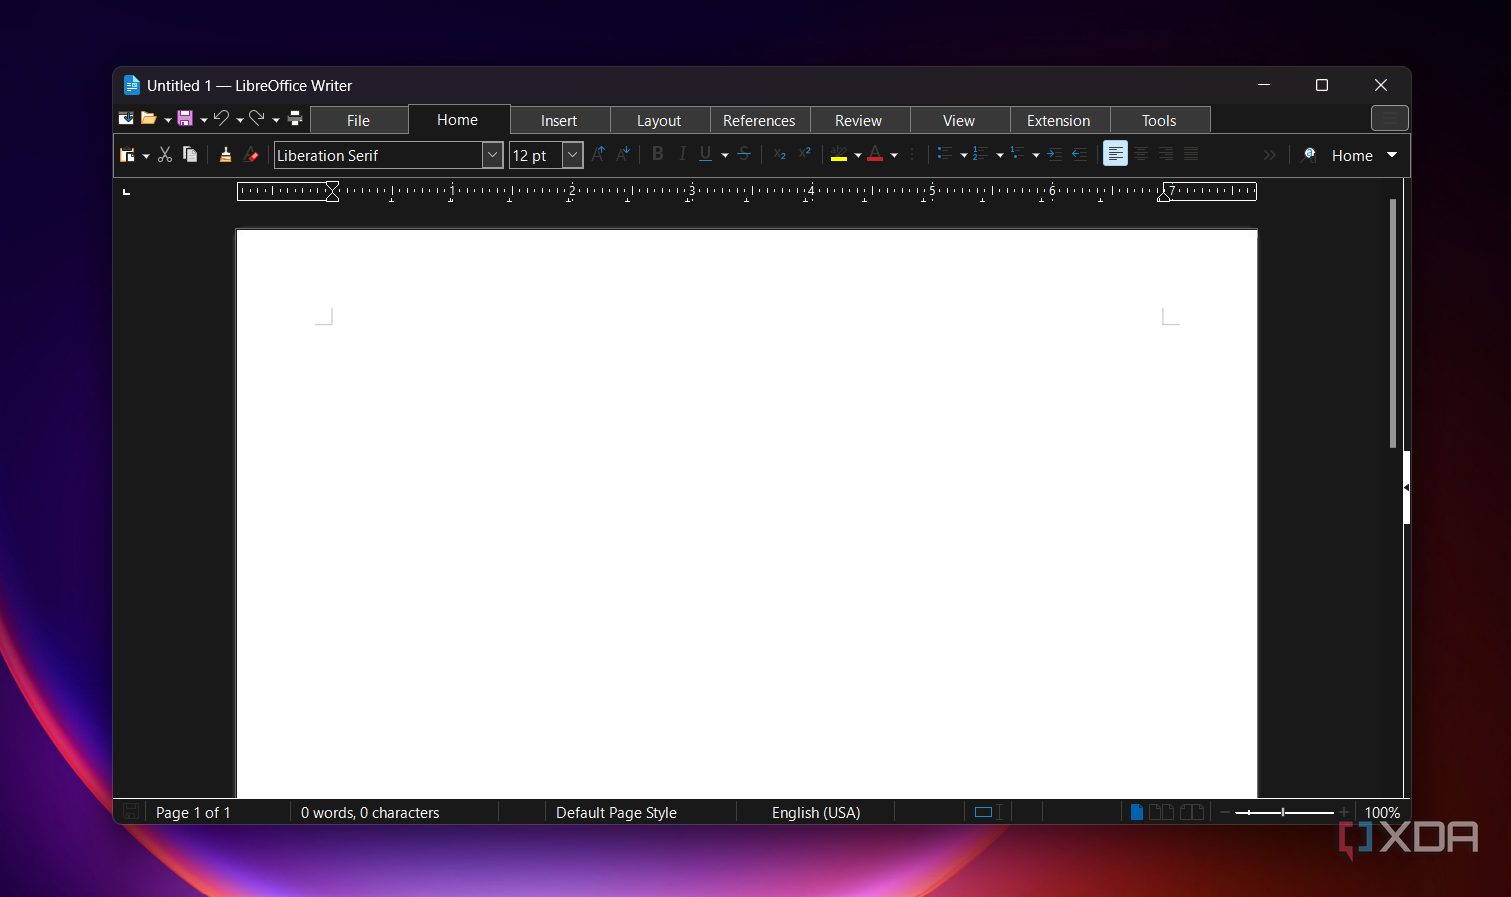The height and width of the screenshot is (897, 1511).
Task: Save the document using the floppy icon
Action: tap(185, 118)
